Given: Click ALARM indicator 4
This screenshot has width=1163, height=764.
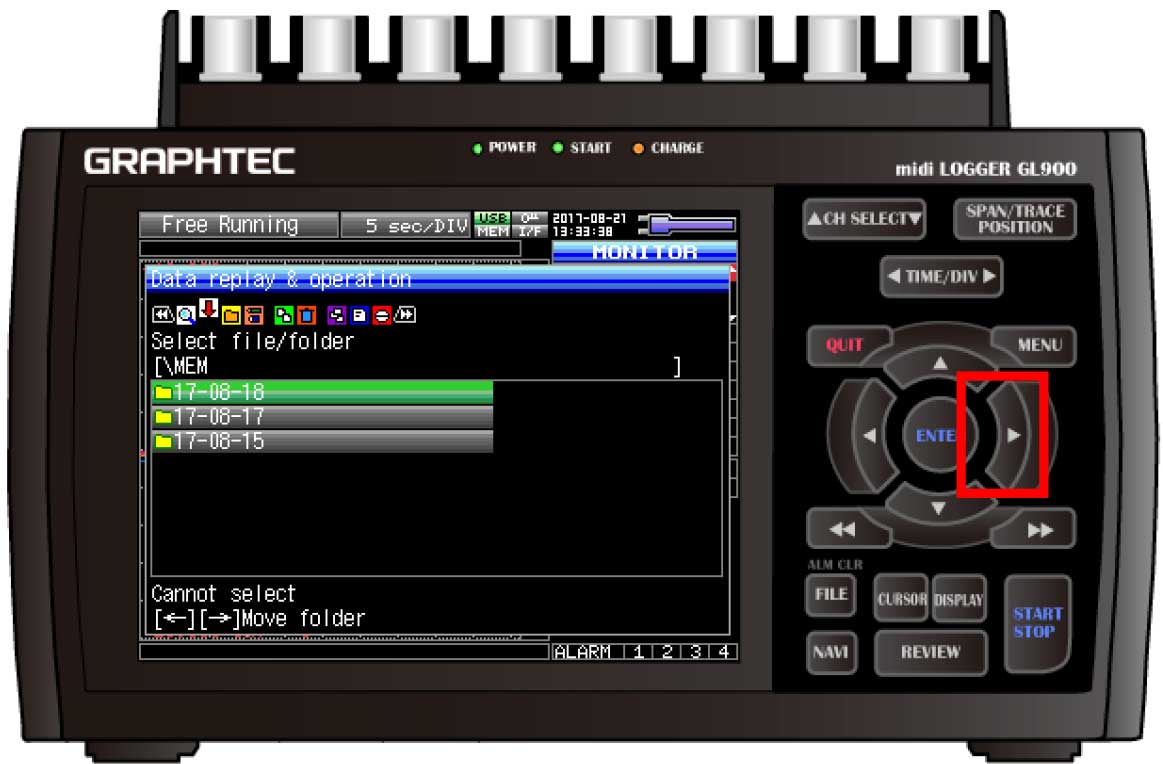Looking at the screenshot, I should pyautogui.click(x=724, y=652).
